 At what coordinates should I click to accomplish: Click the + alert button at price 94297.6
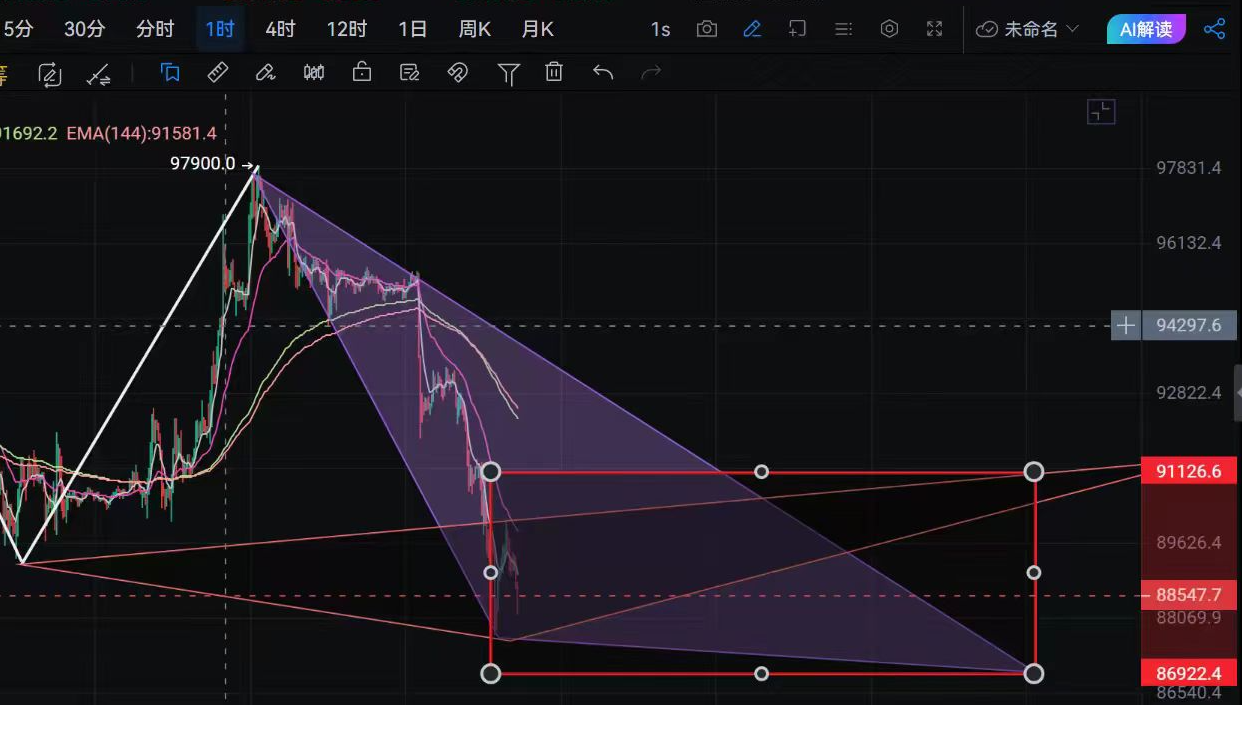(x=1124, y=325)
